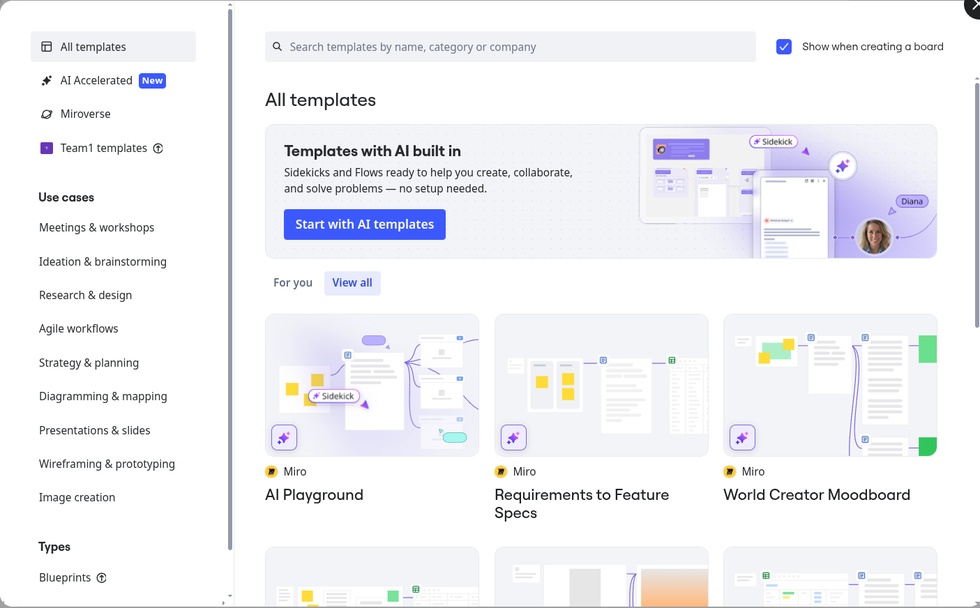Click the New badge next to AI Accelerated
Image resolution: width=980 pixels, height=608 pixels.
(x=152, y=81)
